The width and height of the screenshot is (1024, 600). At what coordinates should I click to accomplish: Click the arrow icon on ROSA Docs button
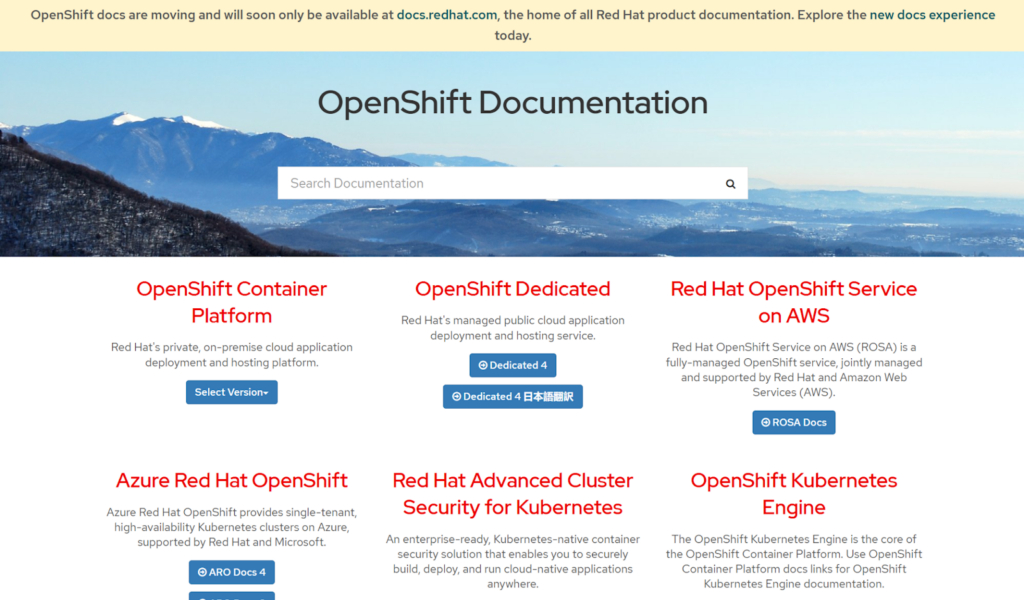tap(765, 423)
